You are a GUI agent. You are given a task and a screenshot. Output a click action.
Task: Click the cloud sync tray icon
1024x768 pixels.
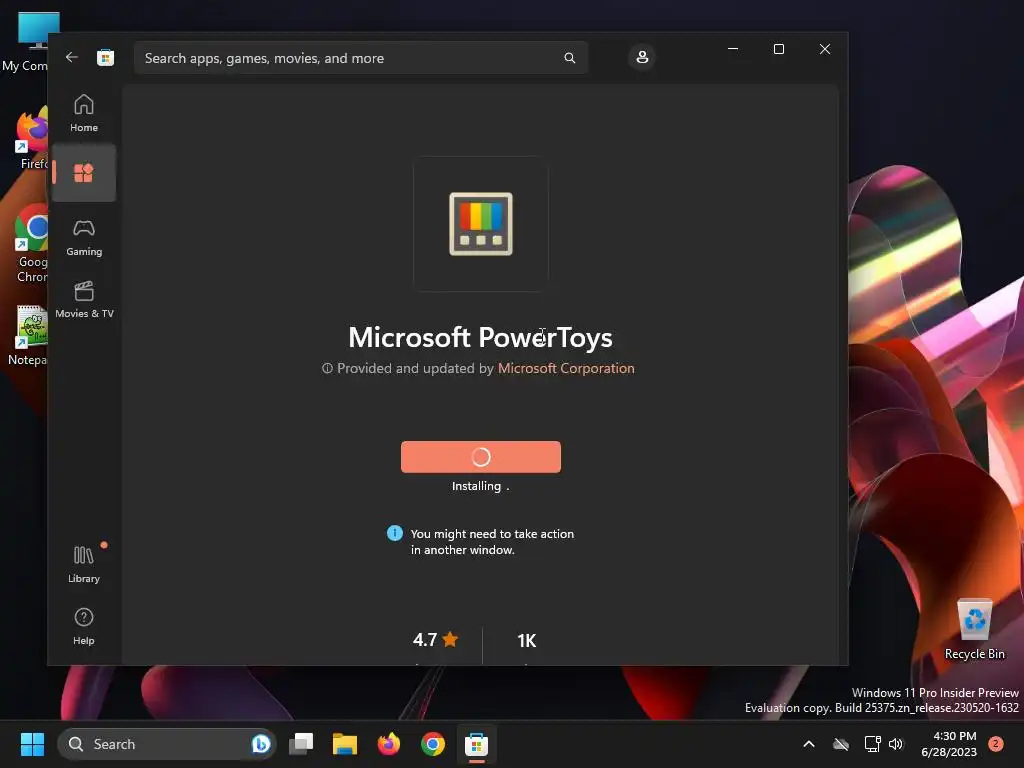(841, 744)
